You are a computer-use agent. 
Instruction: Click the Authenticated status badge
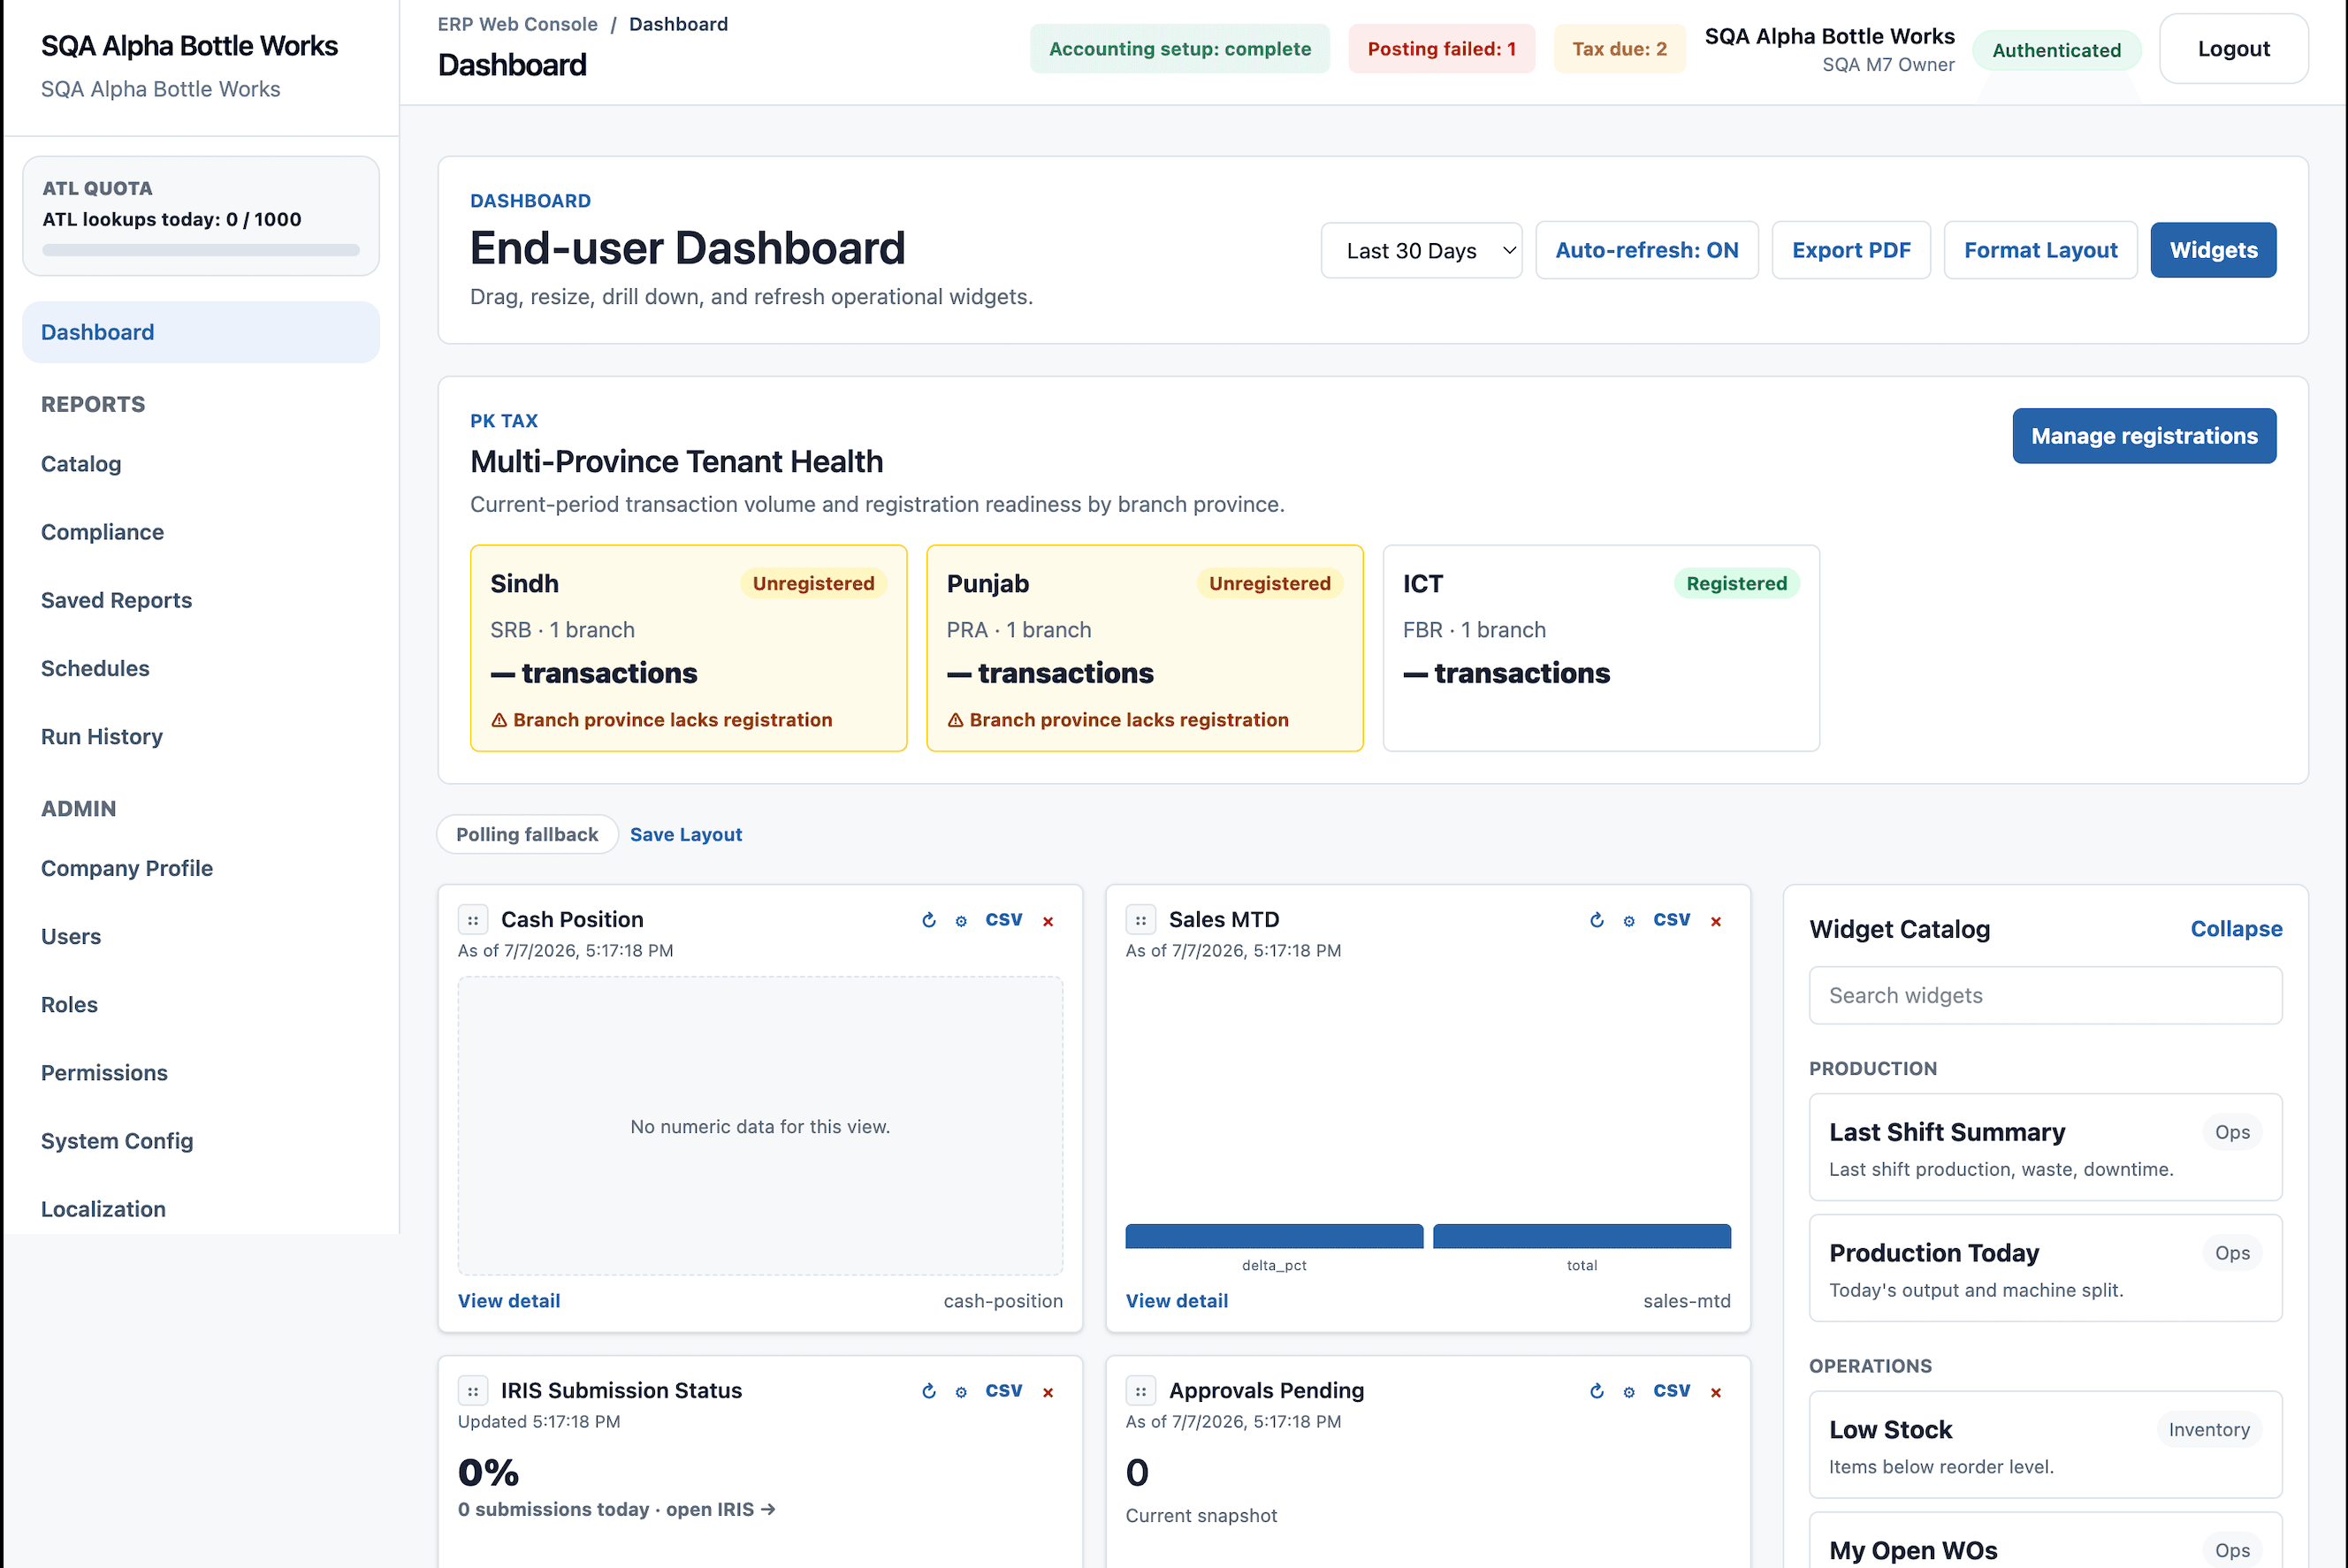(x=2056, y=50)
